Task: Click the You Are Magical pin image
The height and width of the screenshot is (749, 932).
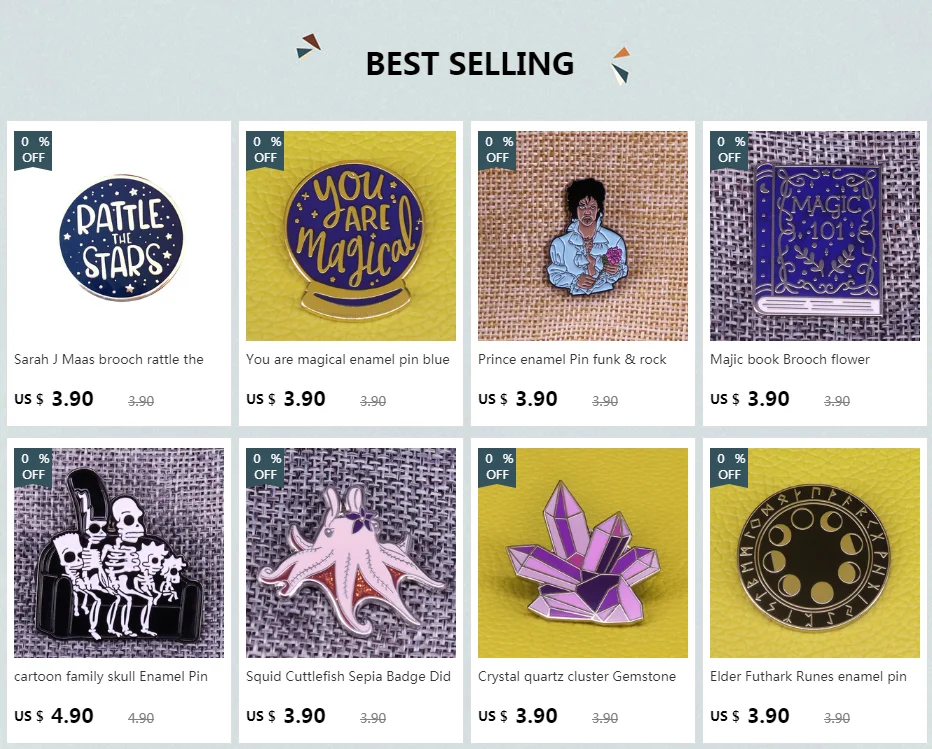Action: [x=351, y=237]
